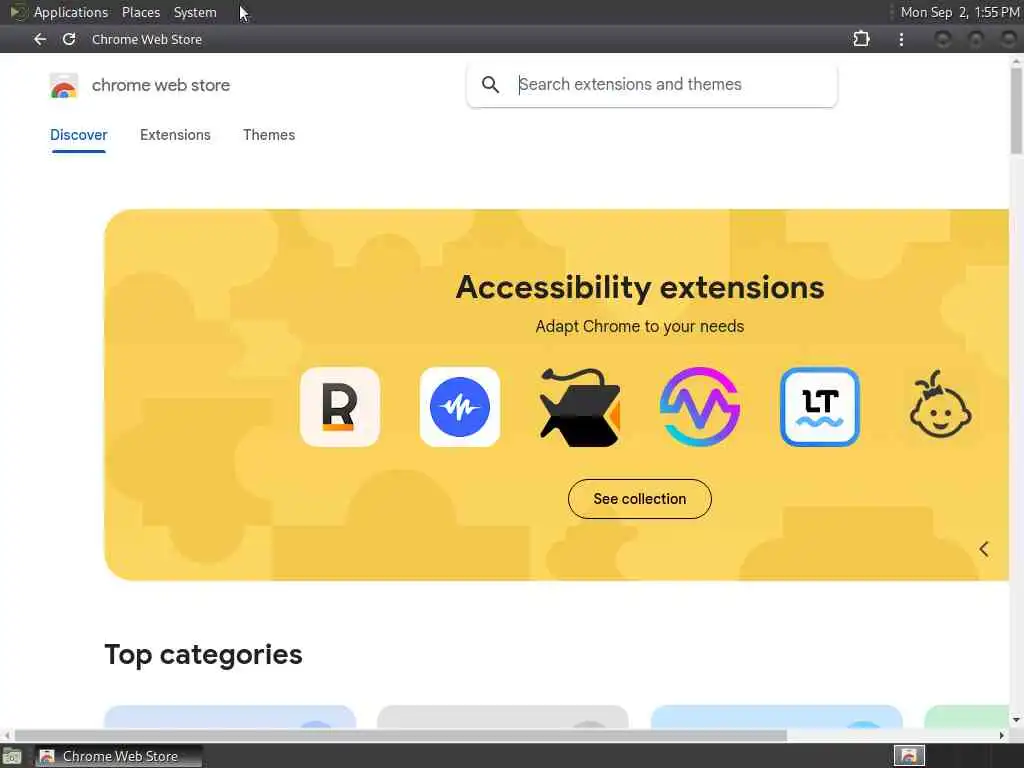Open the extensions puzzle icon
1024x768 pixels.
861,39
